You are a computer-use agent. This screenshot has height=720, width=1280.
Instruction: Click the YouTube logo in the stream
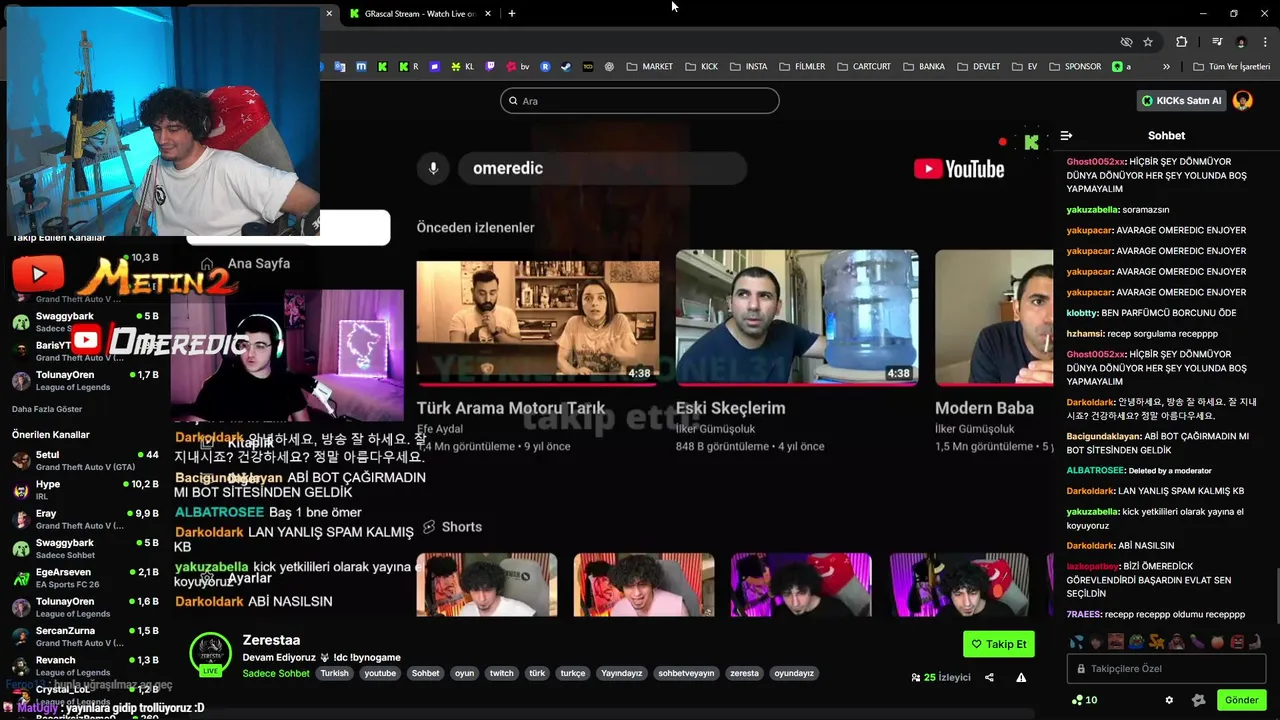pos(959,169)
